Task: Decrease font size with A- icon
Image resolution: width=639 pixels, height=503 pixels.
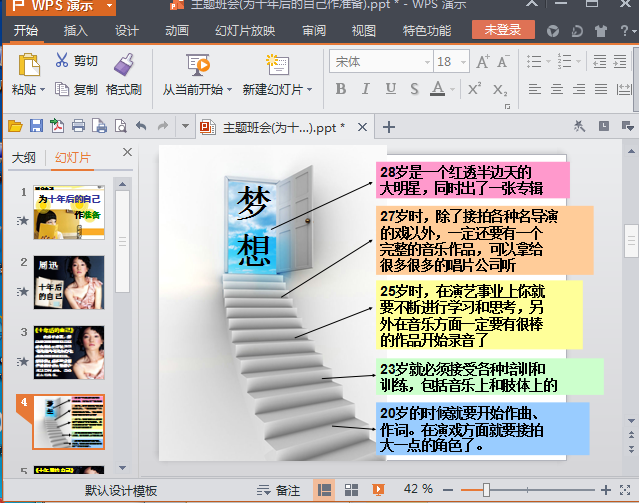Action: (x=503, y=62)
